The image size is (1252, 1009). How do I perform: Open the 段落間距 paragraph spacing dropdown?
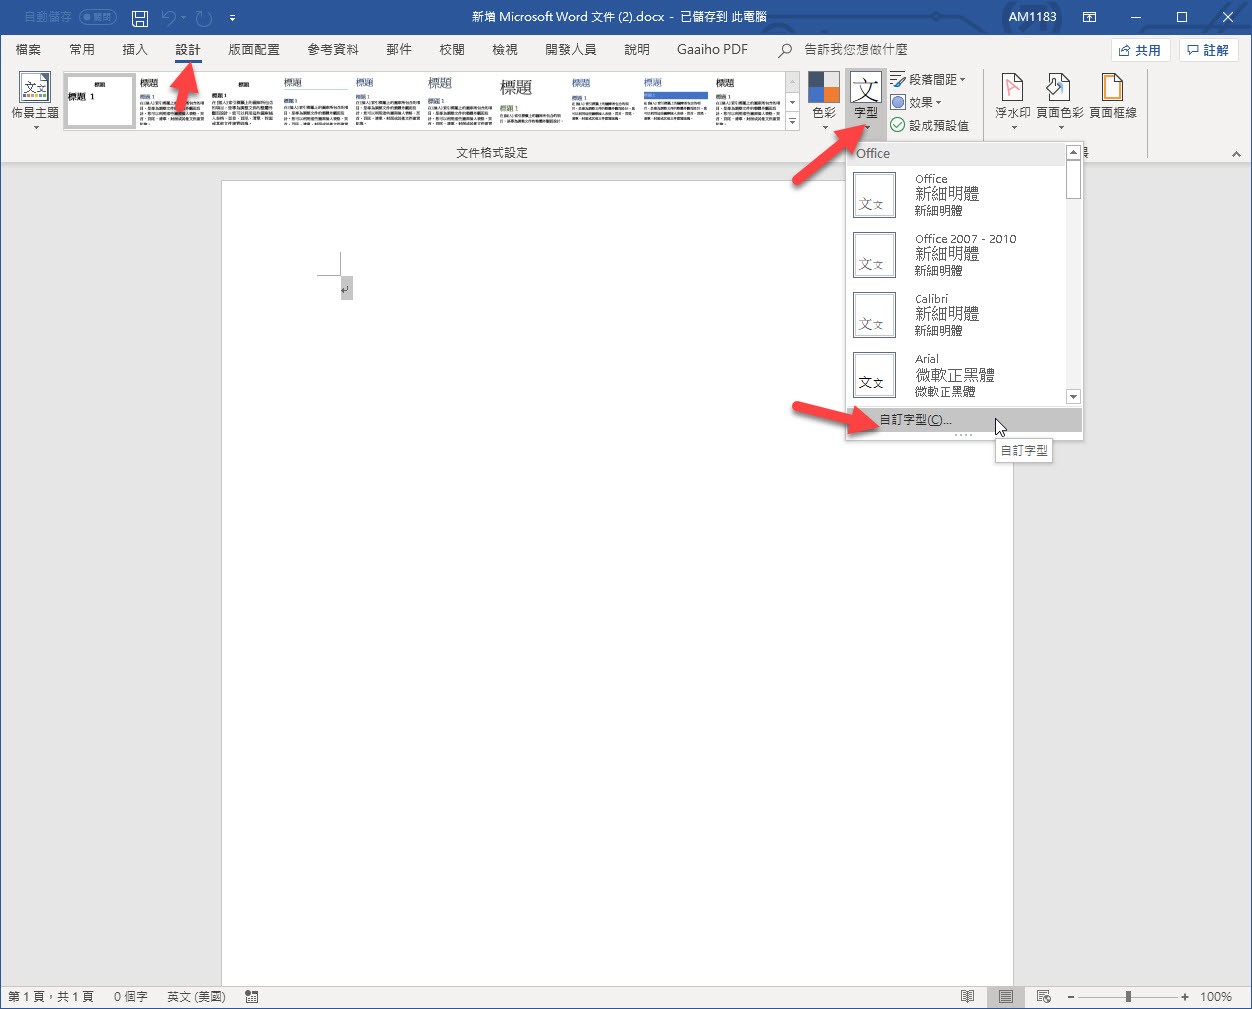point(927,79)
